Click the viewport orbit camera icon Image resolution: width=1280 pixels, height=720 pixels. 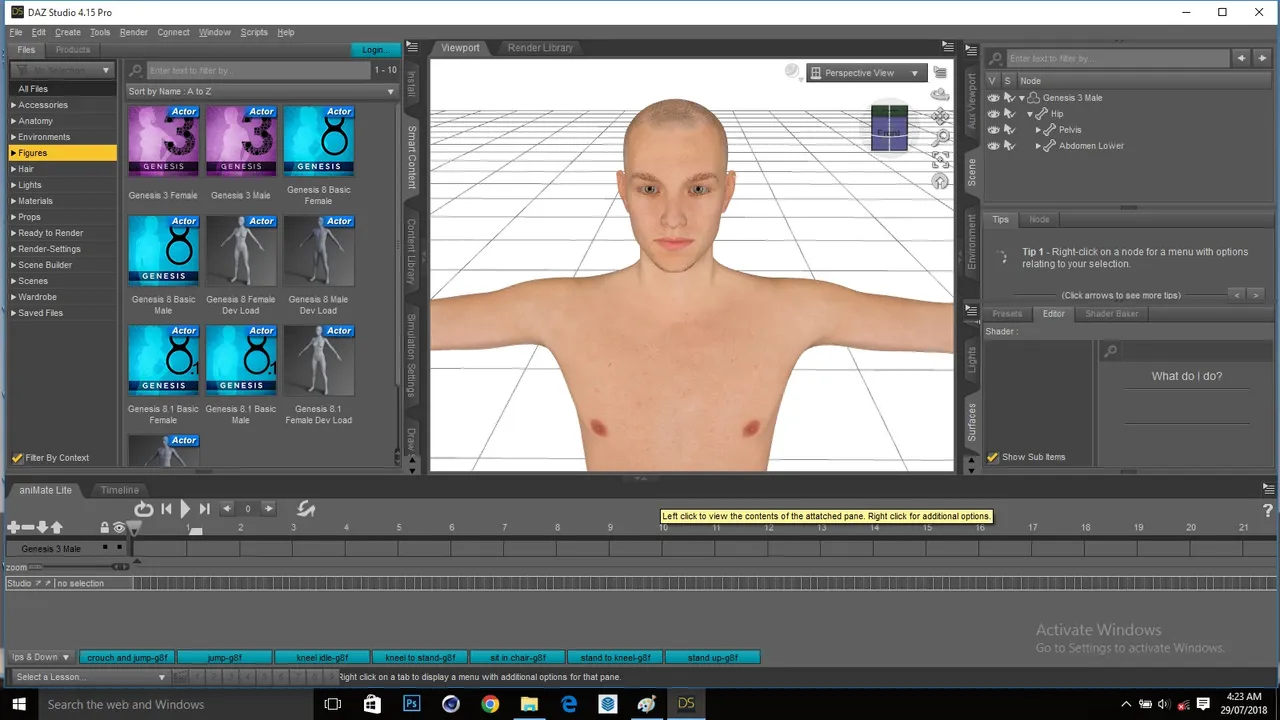[x=939, y=95]
